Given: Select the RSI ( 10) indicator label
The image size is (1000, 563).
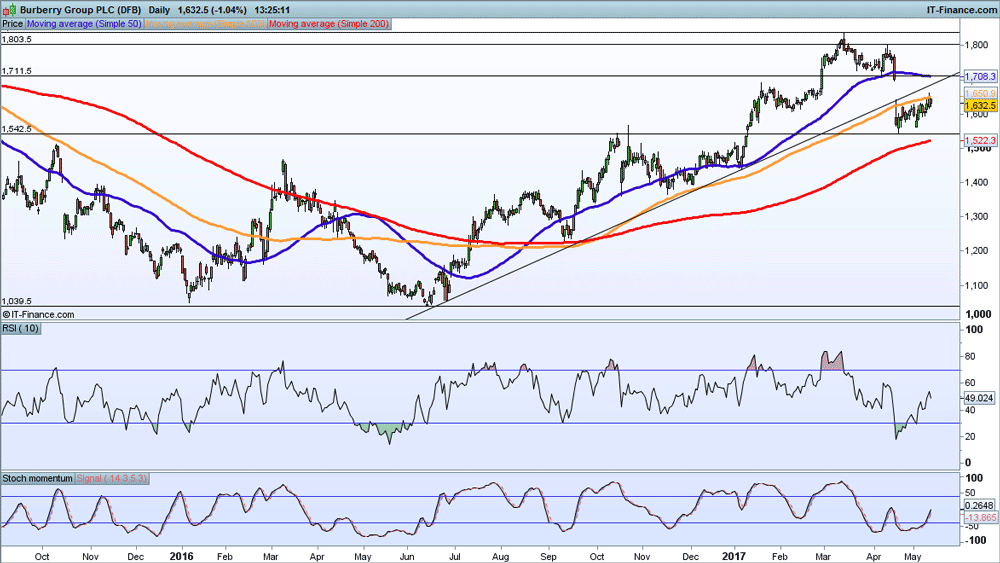Looking at the screenshot, I should click(x=20, y=328).
